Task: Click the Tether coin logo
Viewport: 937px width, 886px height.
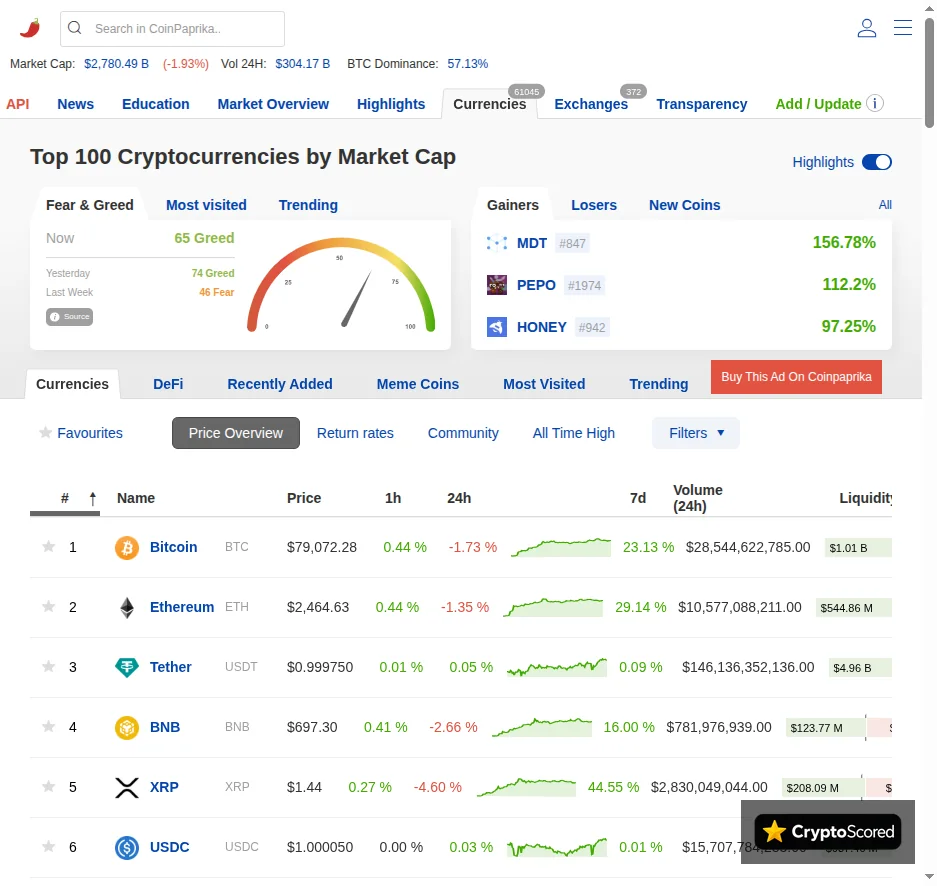Action: tap(127, 667)
